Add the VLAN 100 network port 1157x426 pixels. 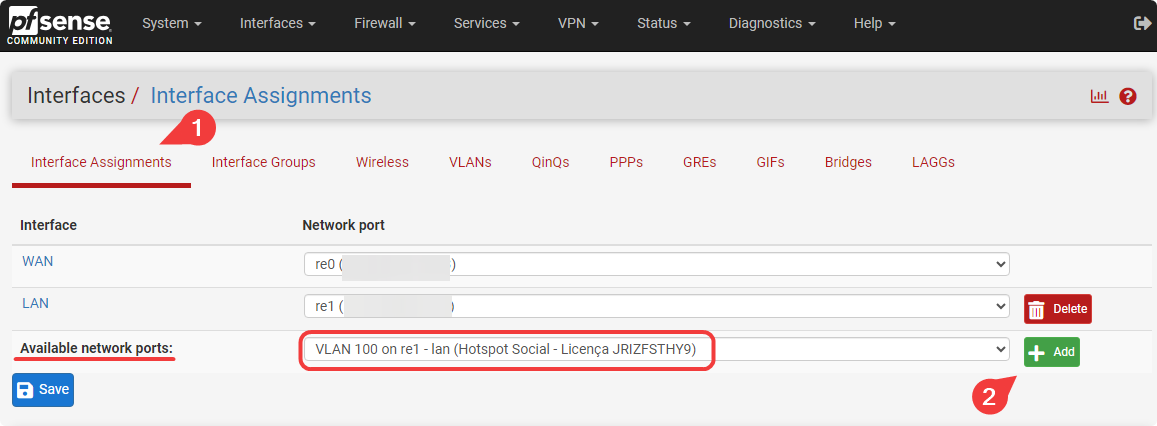[x=1051, y=352]
